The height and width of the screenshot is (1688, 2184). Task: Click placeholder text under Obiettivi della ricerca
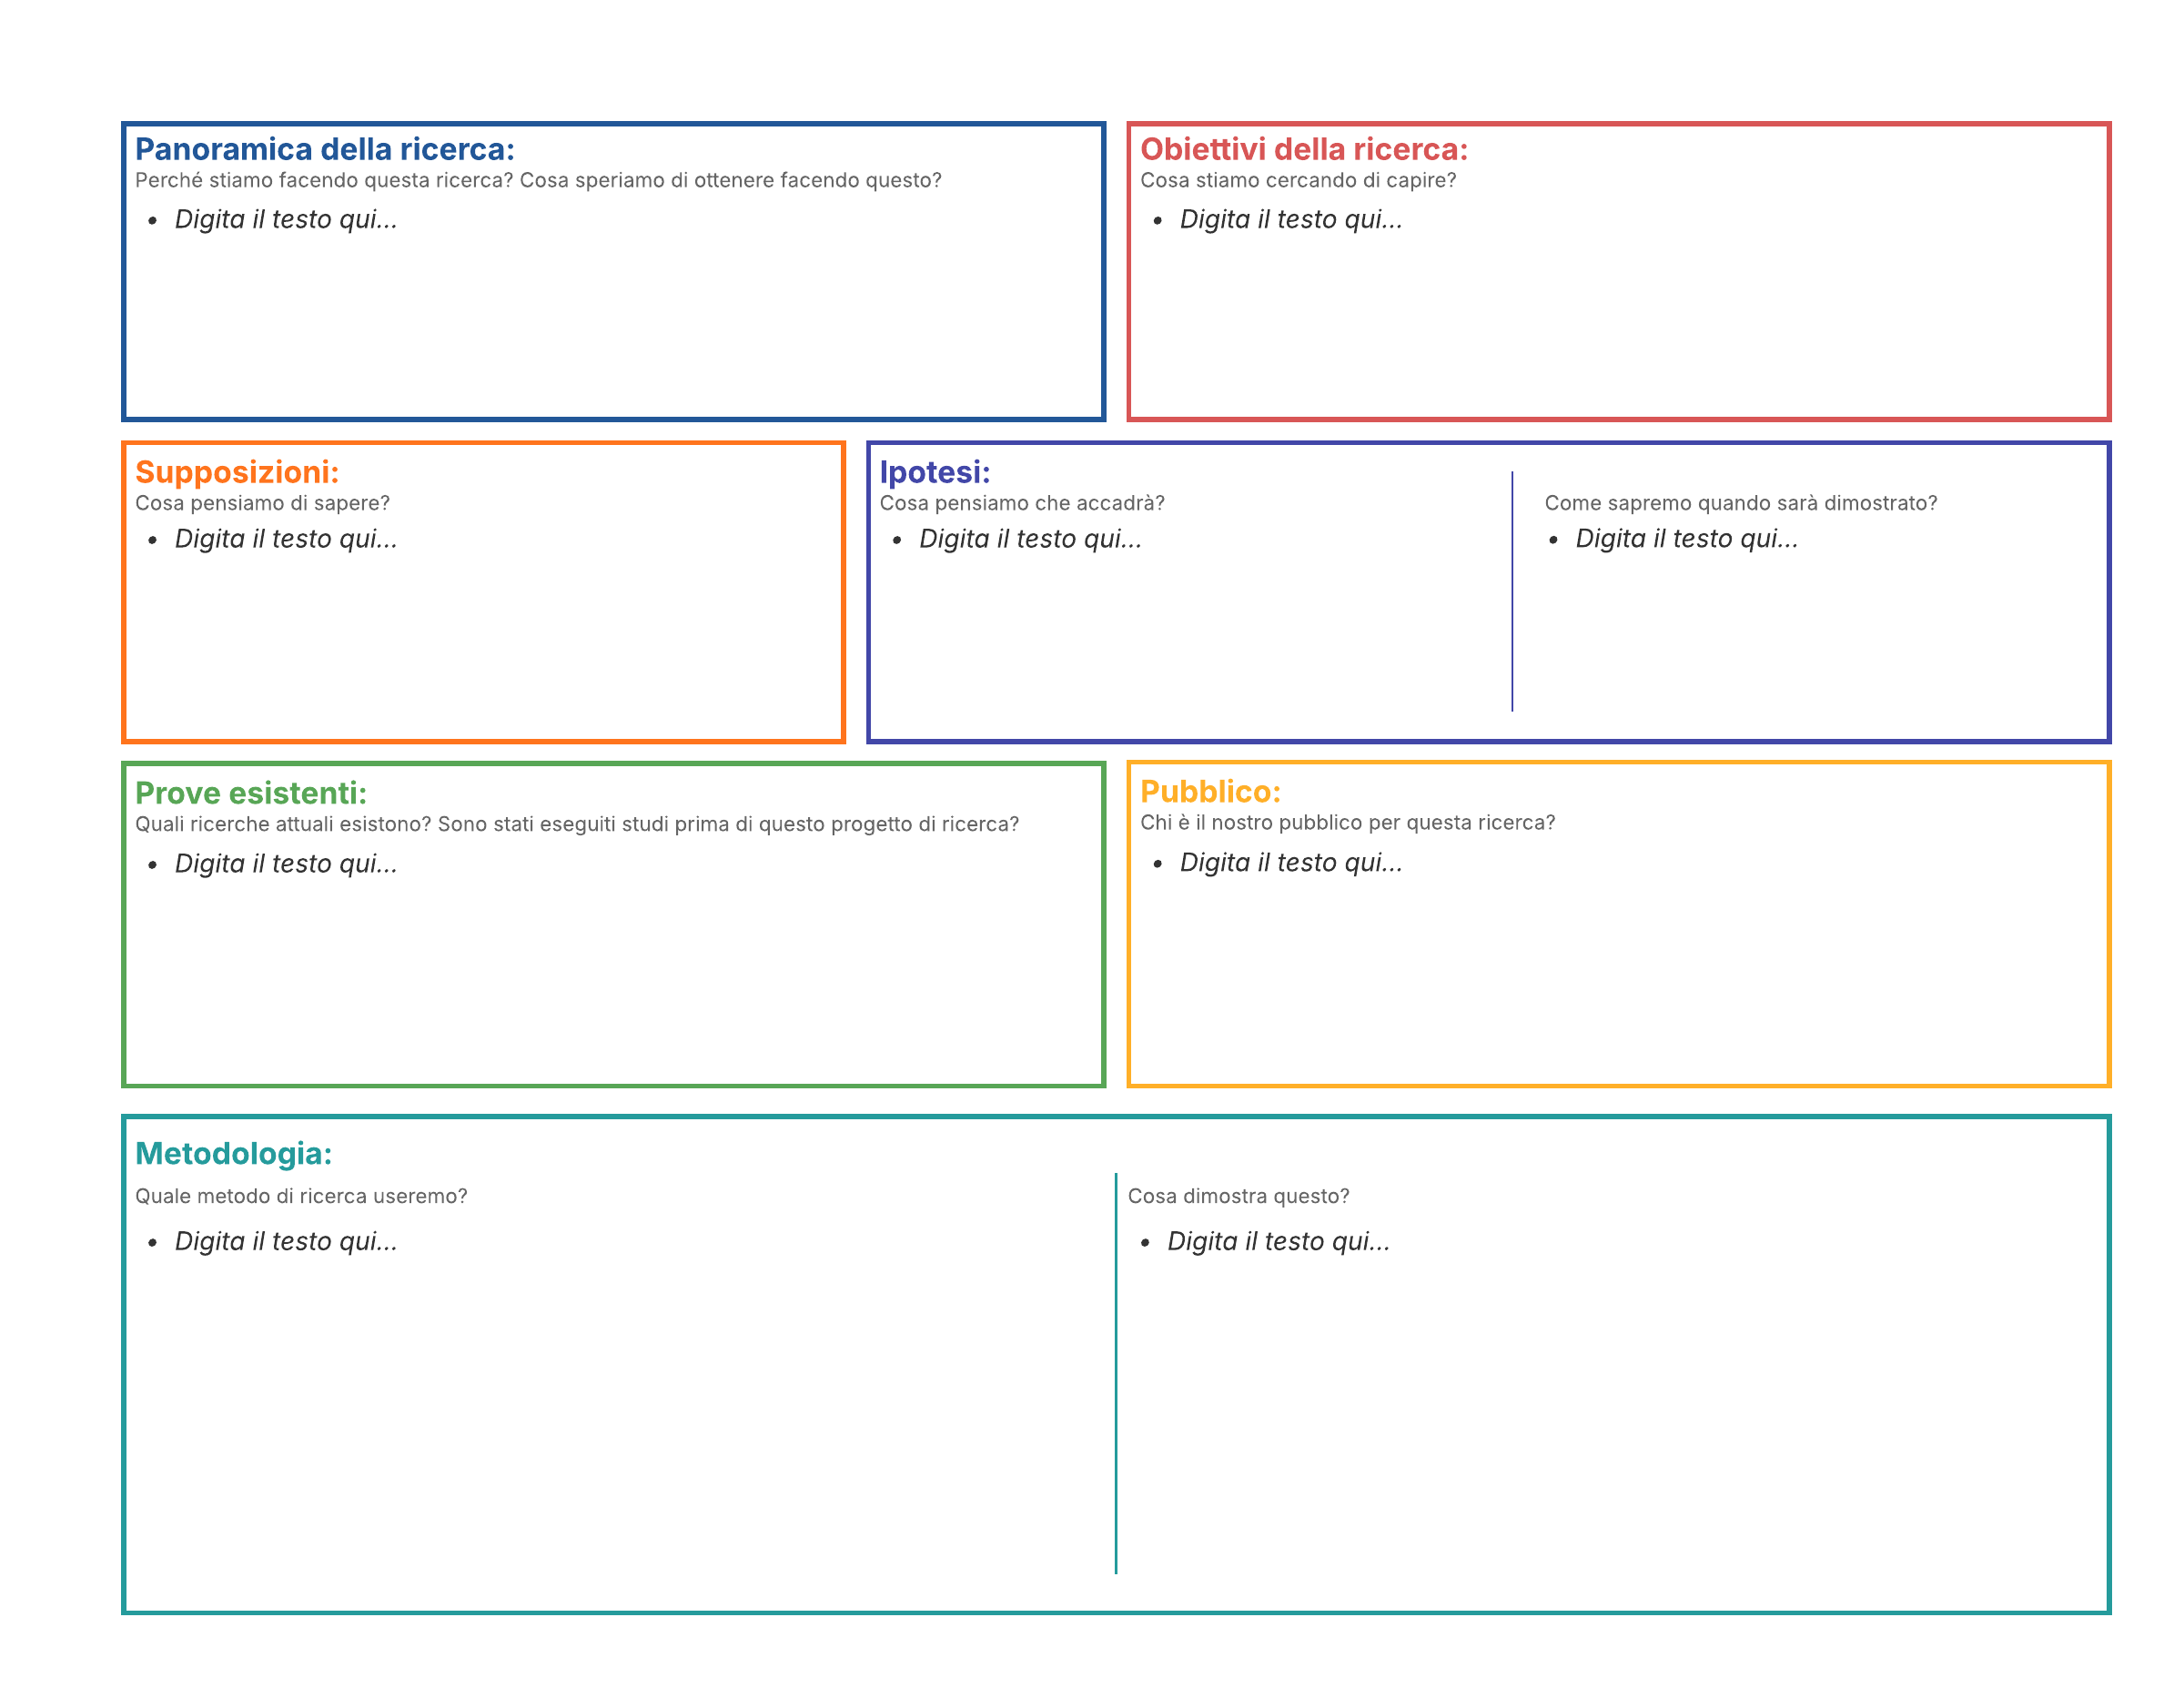[x=1290, y=219]
